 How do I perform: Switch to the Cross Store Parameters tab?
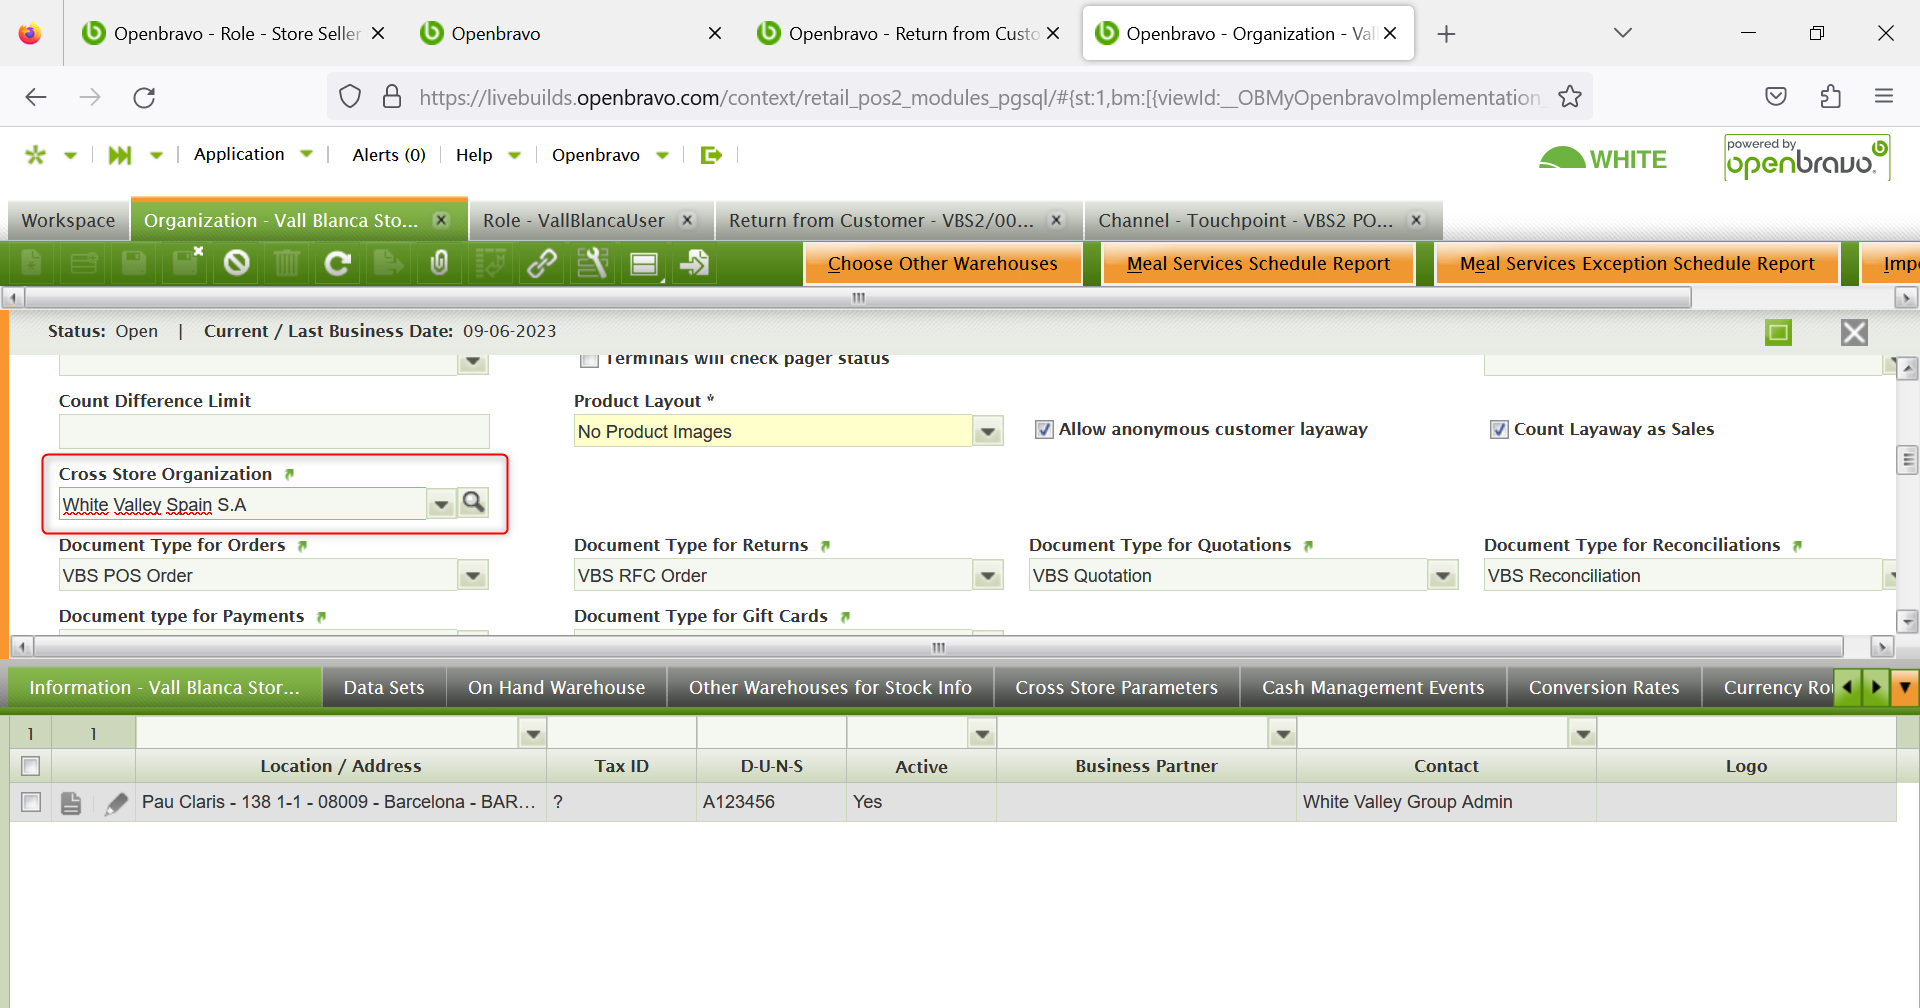tap(1116, 688)
